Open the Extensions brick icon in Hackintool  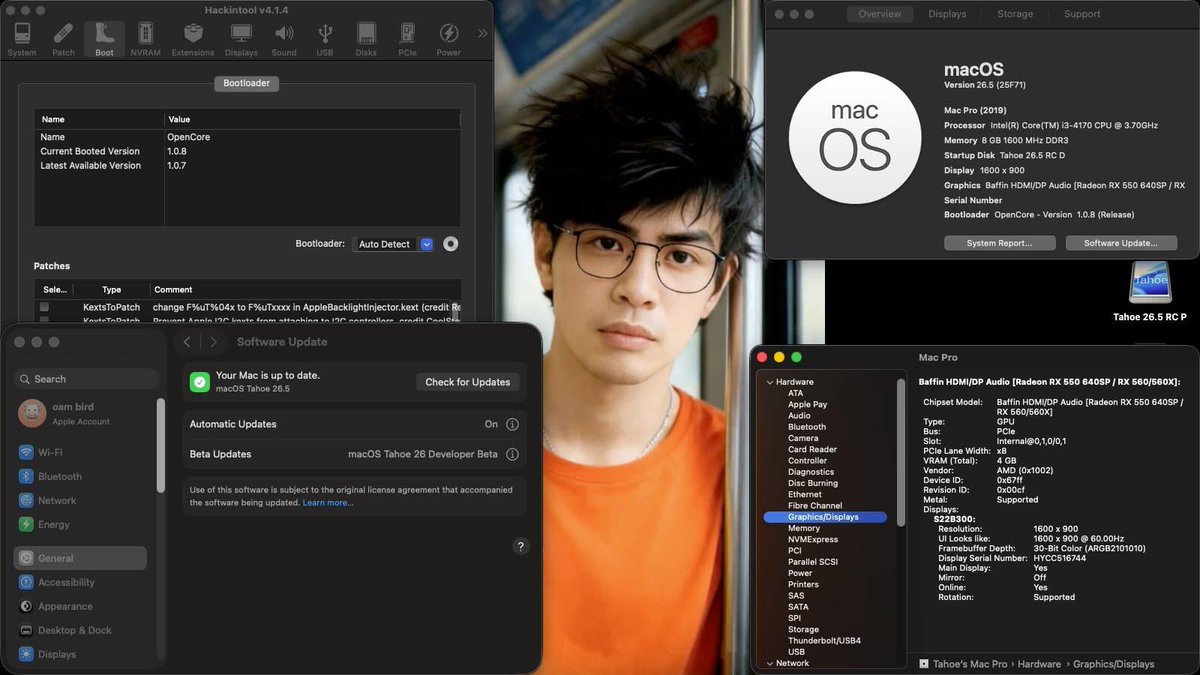point(192,39)
